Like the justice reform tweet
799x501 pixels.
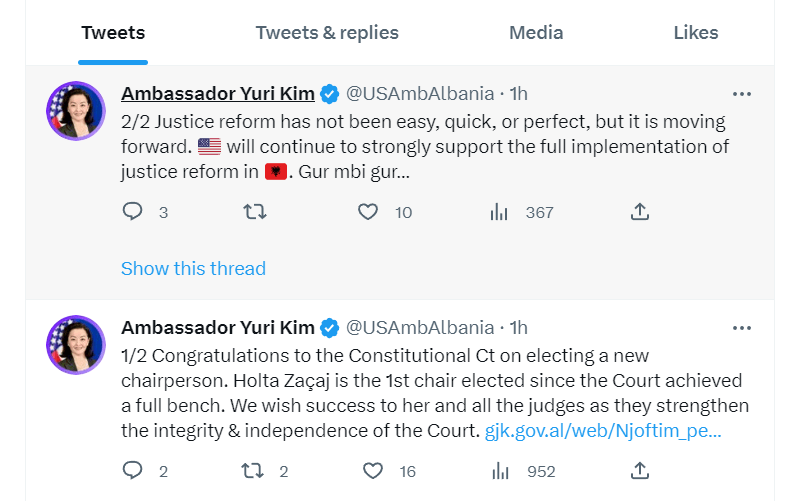pos(368,212)
